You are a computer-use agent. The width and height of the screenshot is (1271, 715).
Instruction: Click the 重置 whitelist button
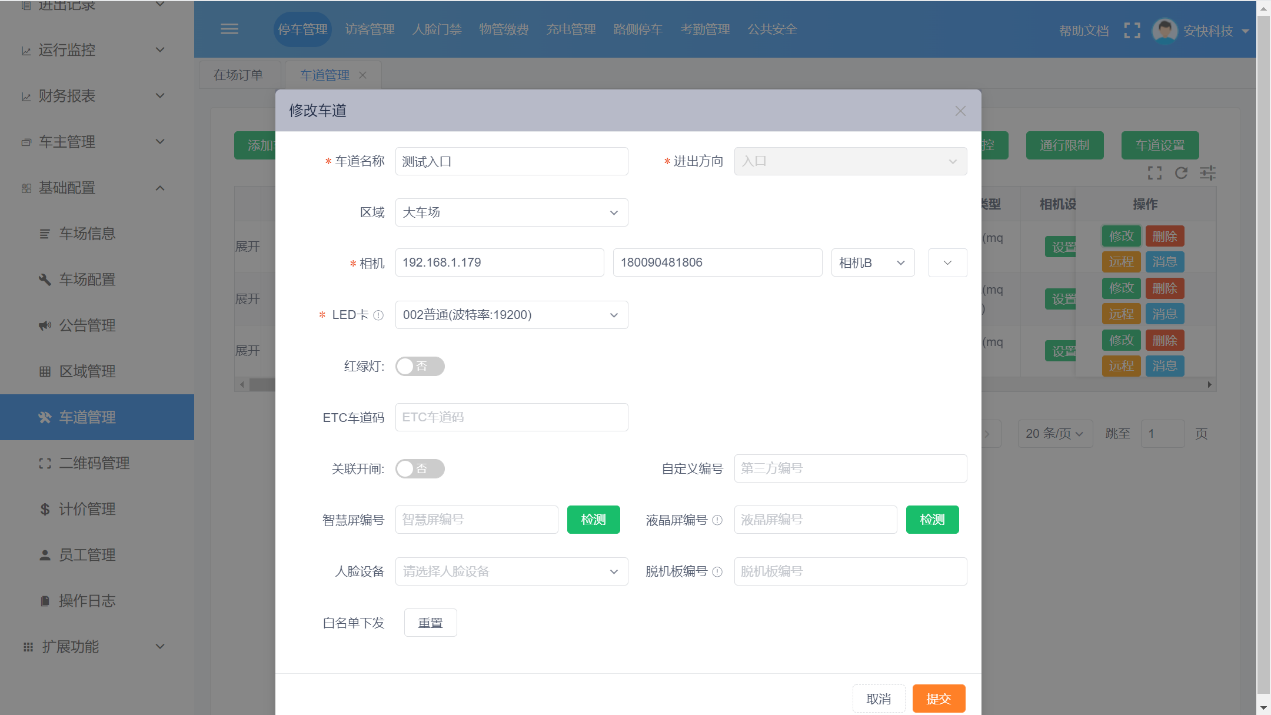pos(430,622)
